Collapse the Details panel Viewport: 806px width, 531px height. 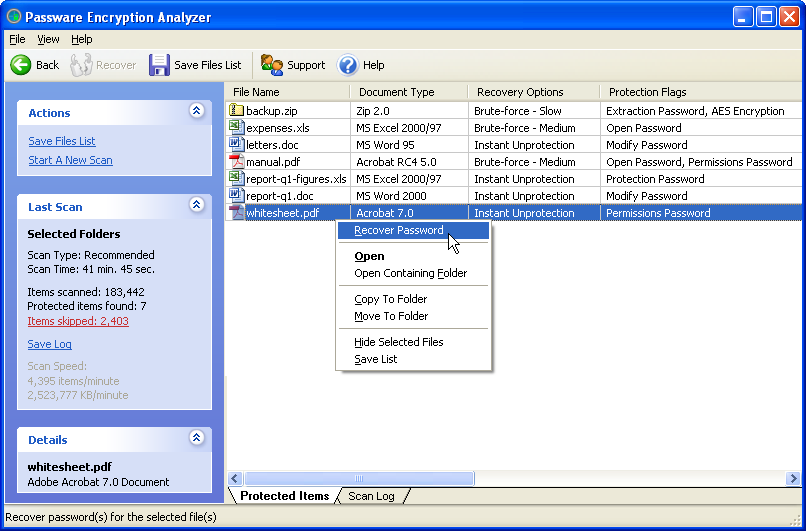tap(196, 437)
